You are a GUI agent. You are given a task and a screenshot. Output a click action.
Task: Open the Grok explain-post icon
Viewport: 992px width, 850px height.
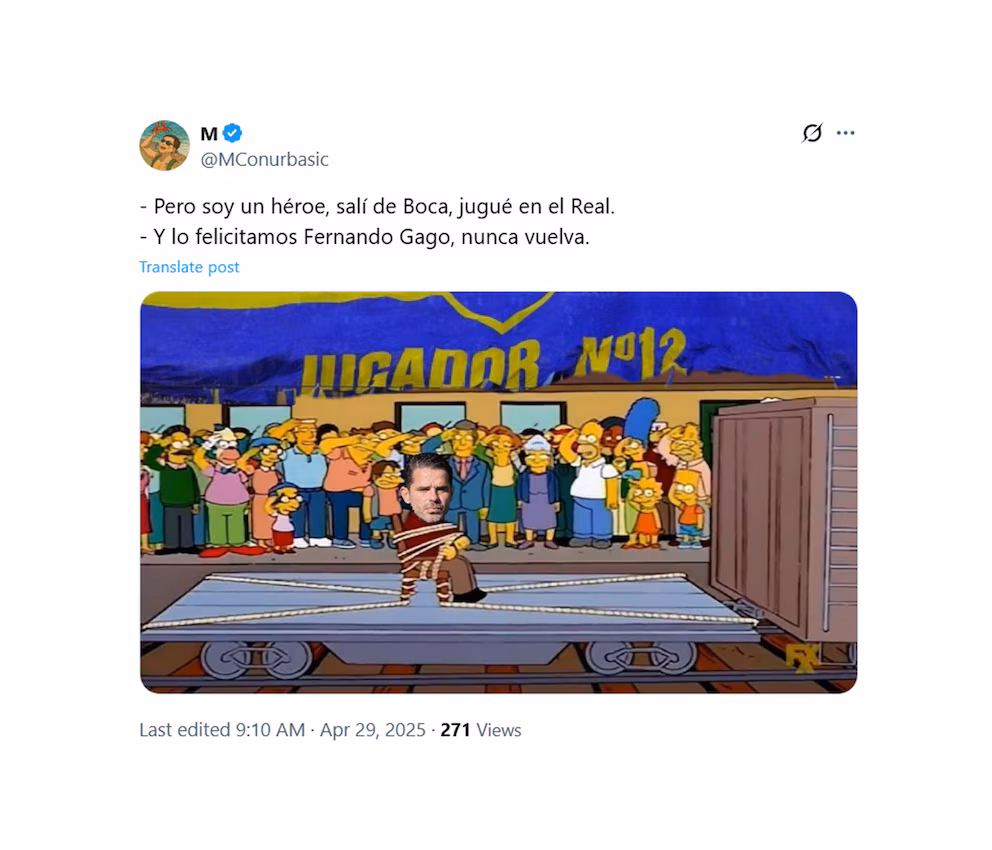pyautogui.click(x=812, y=133)
